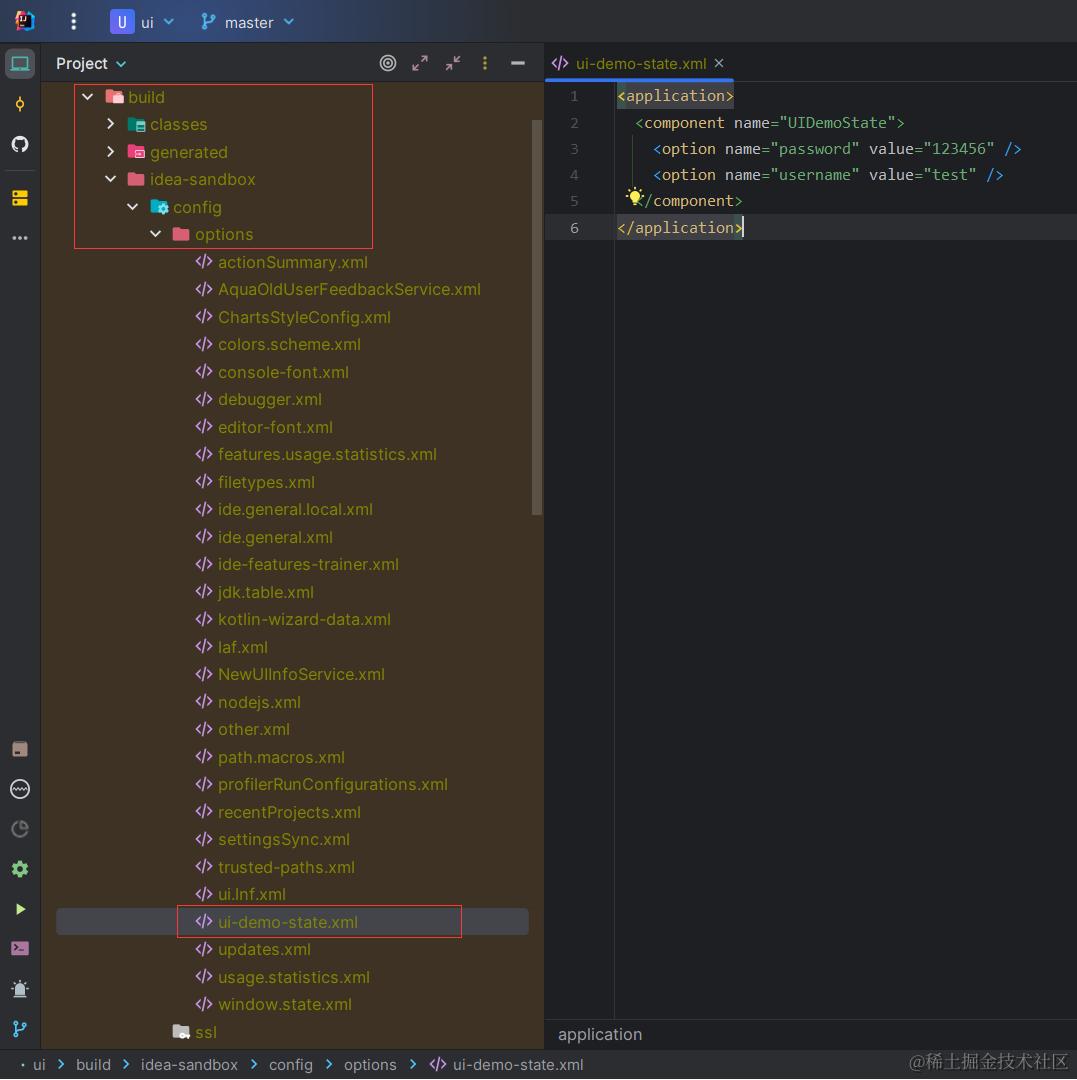Open the main menu three-dots button
The width and height of the screenshot is (1077, 1080).
(x=74, y=22)
